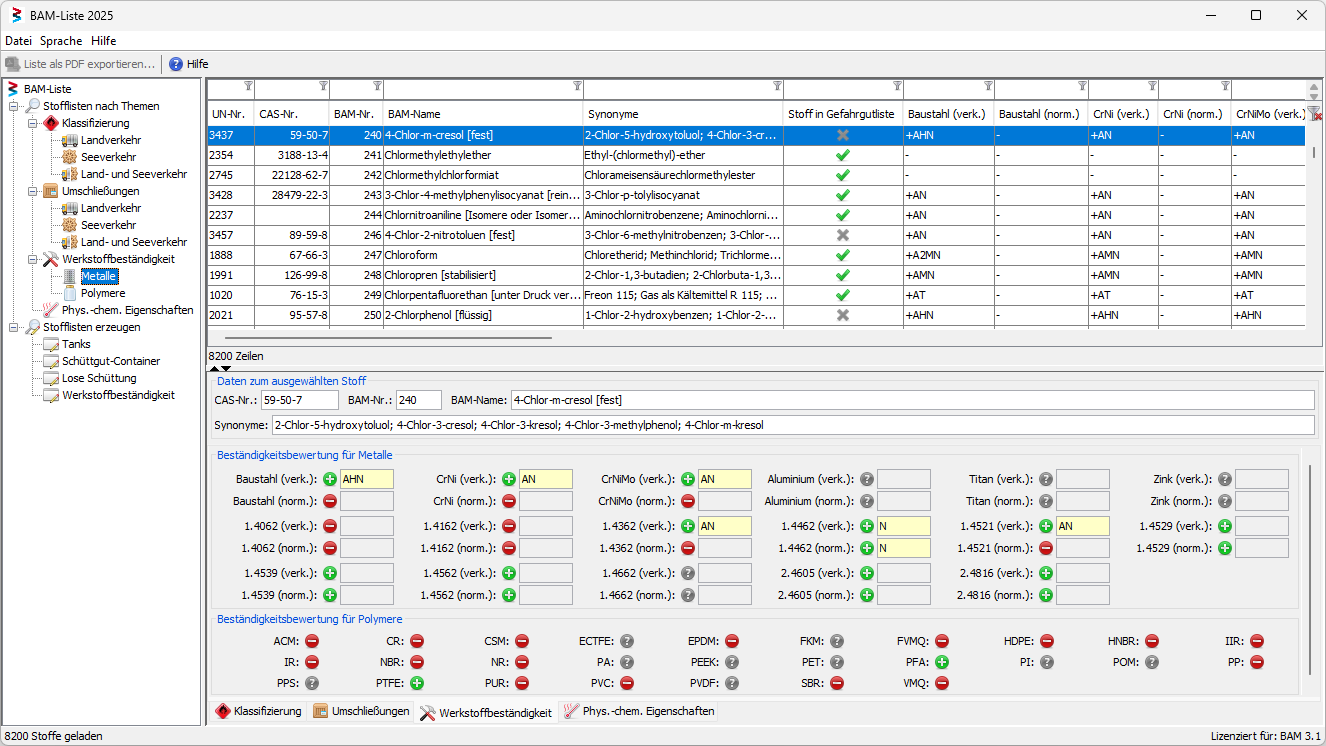
Task: Switch to the Umschließungen bottom tab
Action: [361, 712]
